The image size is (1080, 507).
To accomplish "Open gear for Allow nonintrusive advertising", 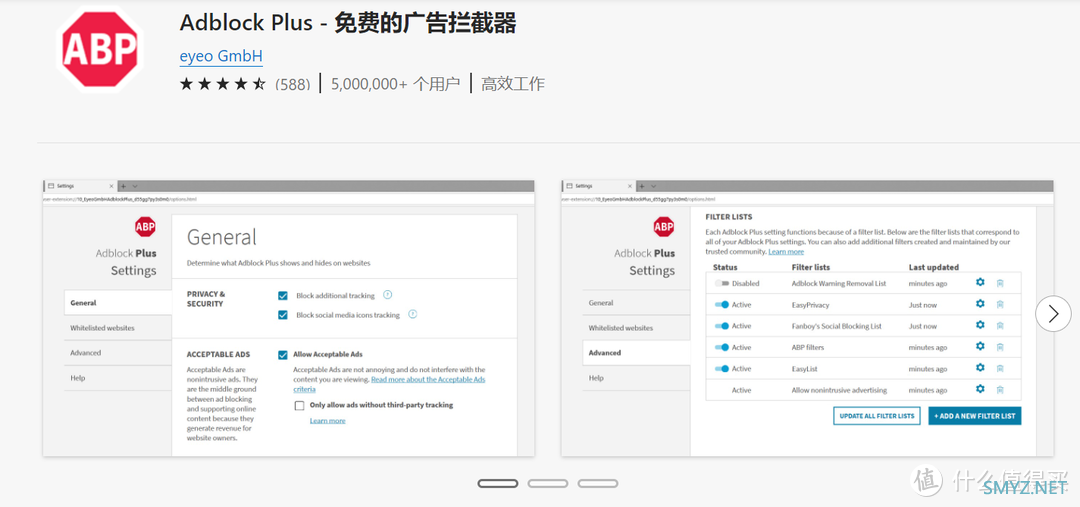I will [980, 389].
